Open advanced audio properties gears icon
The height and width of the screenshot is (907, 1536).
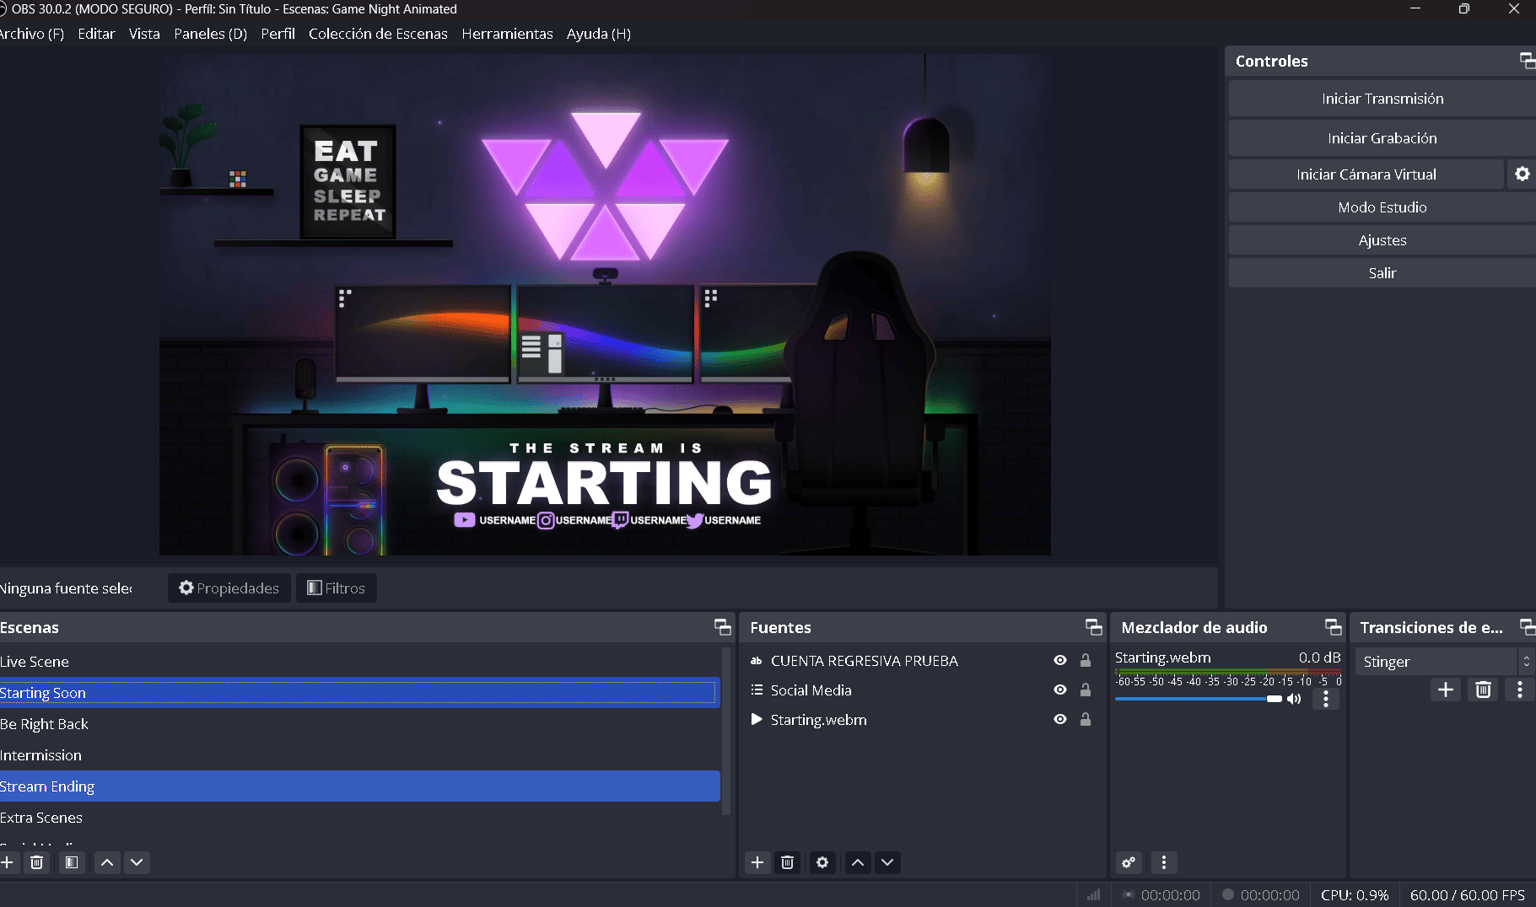(1128, 862)
